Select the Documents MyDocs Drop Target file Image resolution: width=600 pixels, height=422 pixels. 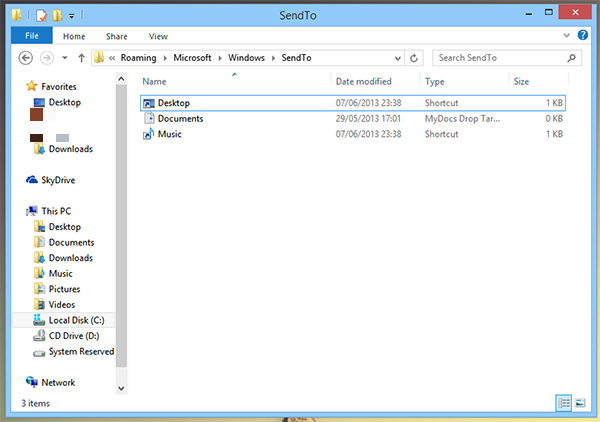click(180, 118)
